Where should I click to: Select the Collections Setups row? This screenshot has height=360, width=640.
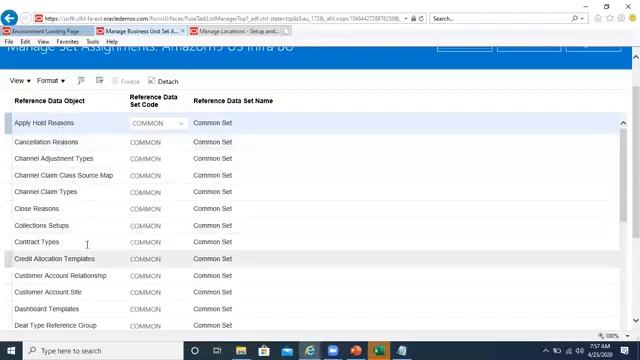point(312,225)
